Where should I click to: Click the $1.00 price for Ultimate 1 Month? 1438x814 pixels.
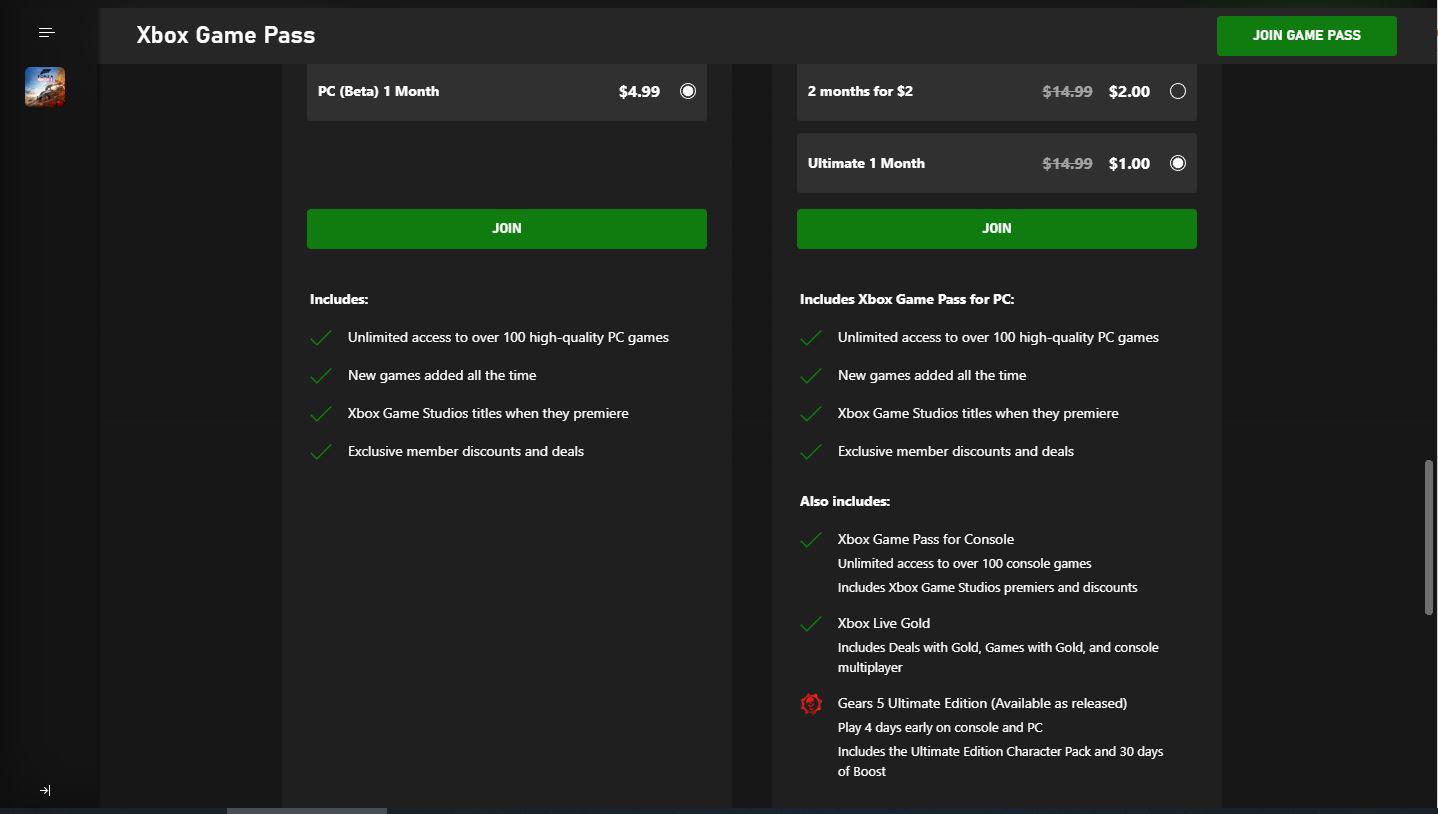pos(1129,163)
